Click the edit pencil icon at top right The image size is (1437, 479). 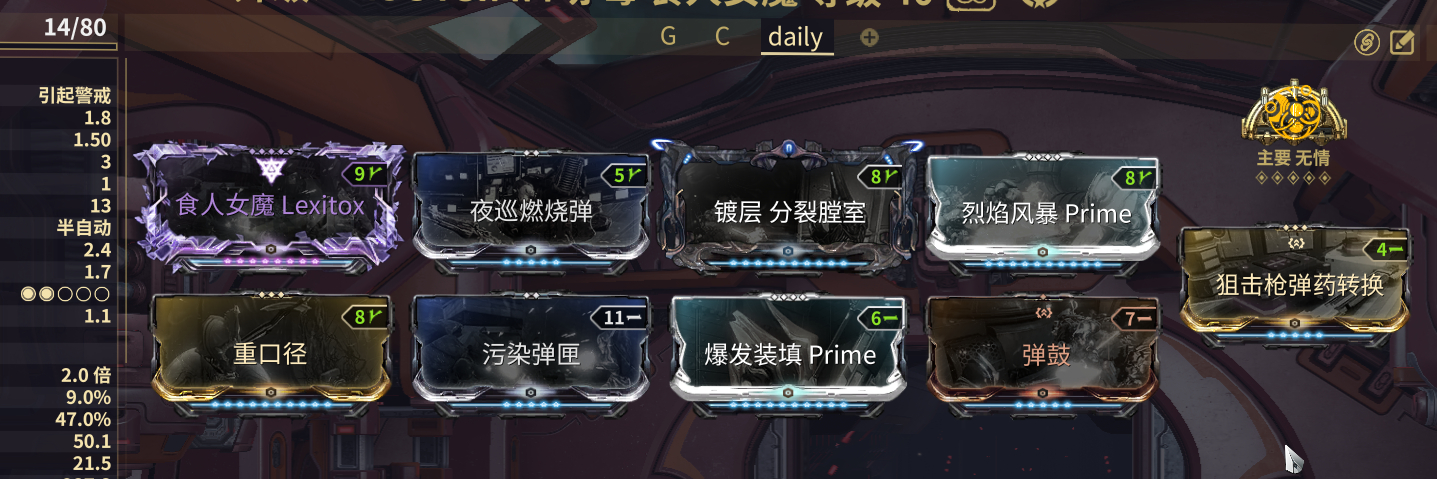click(x=1403, y=42)
